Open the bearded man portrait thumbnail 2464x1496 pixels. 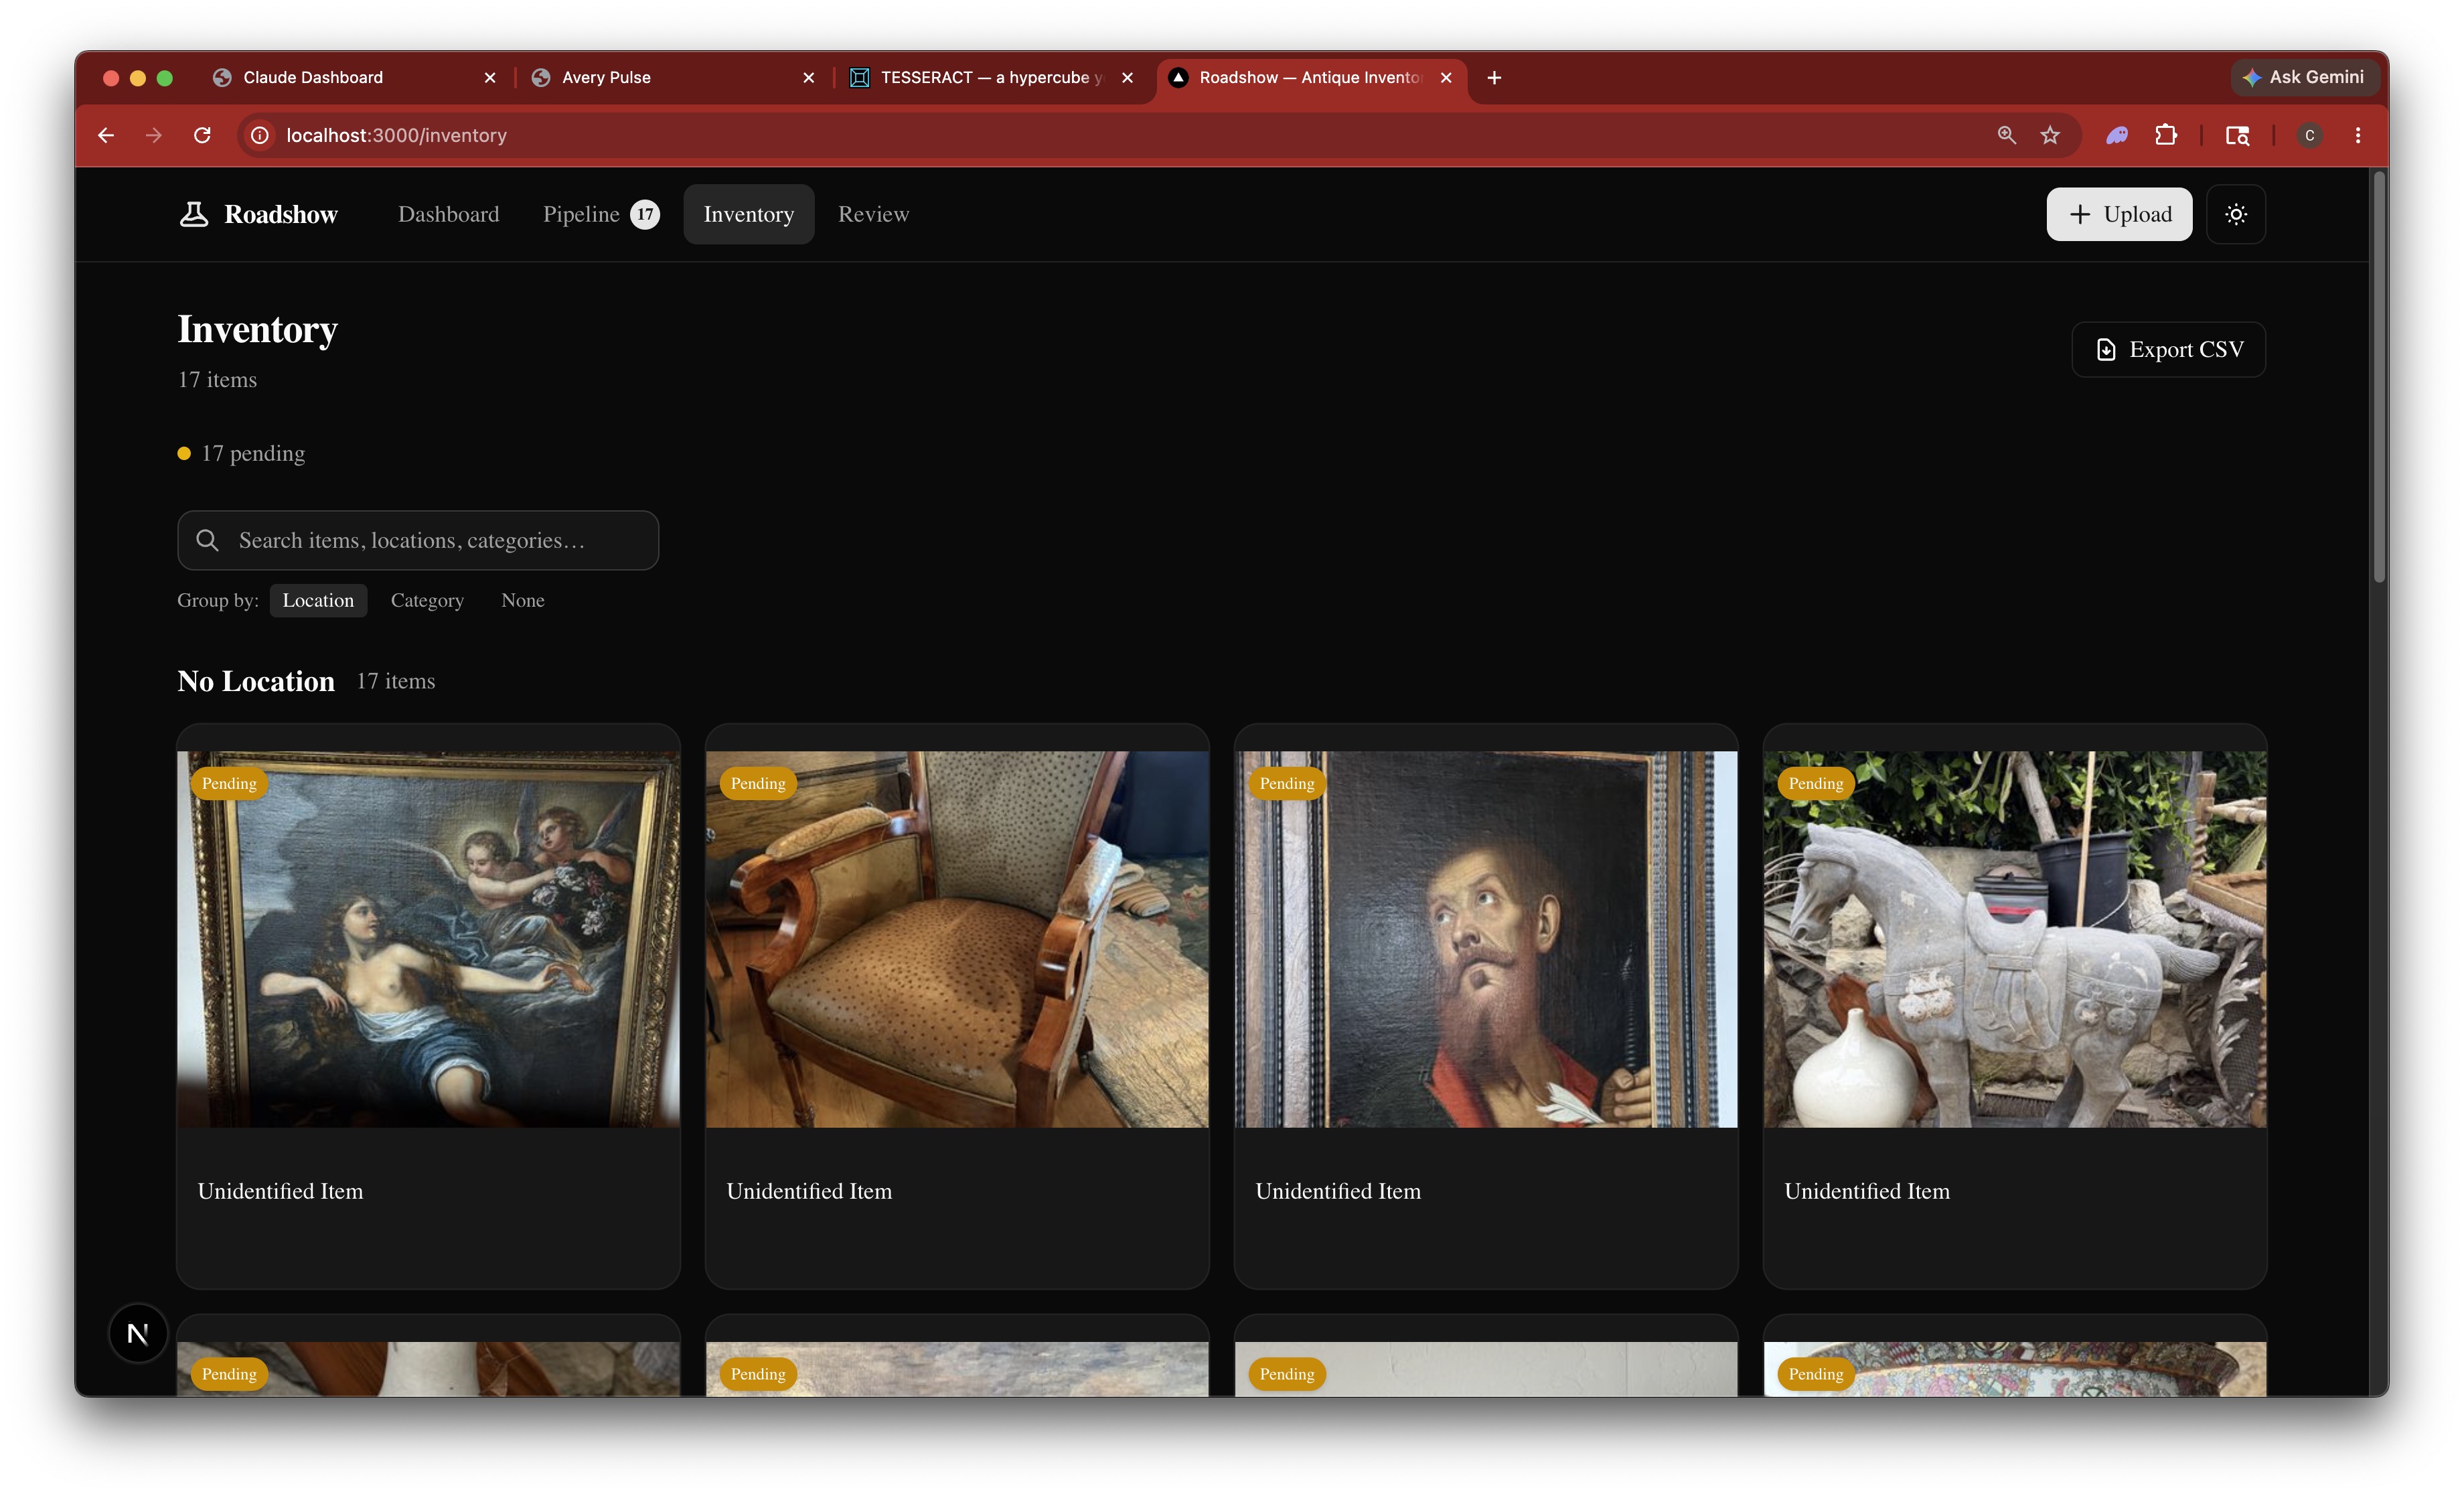1486,939
